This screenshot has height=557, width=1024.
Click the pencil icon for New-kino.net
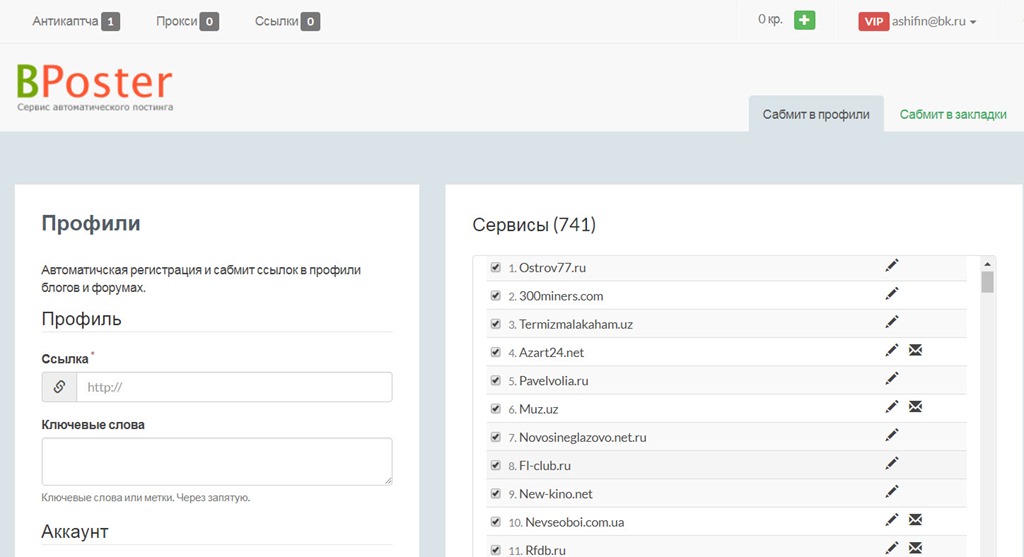(x=892, y=492)
